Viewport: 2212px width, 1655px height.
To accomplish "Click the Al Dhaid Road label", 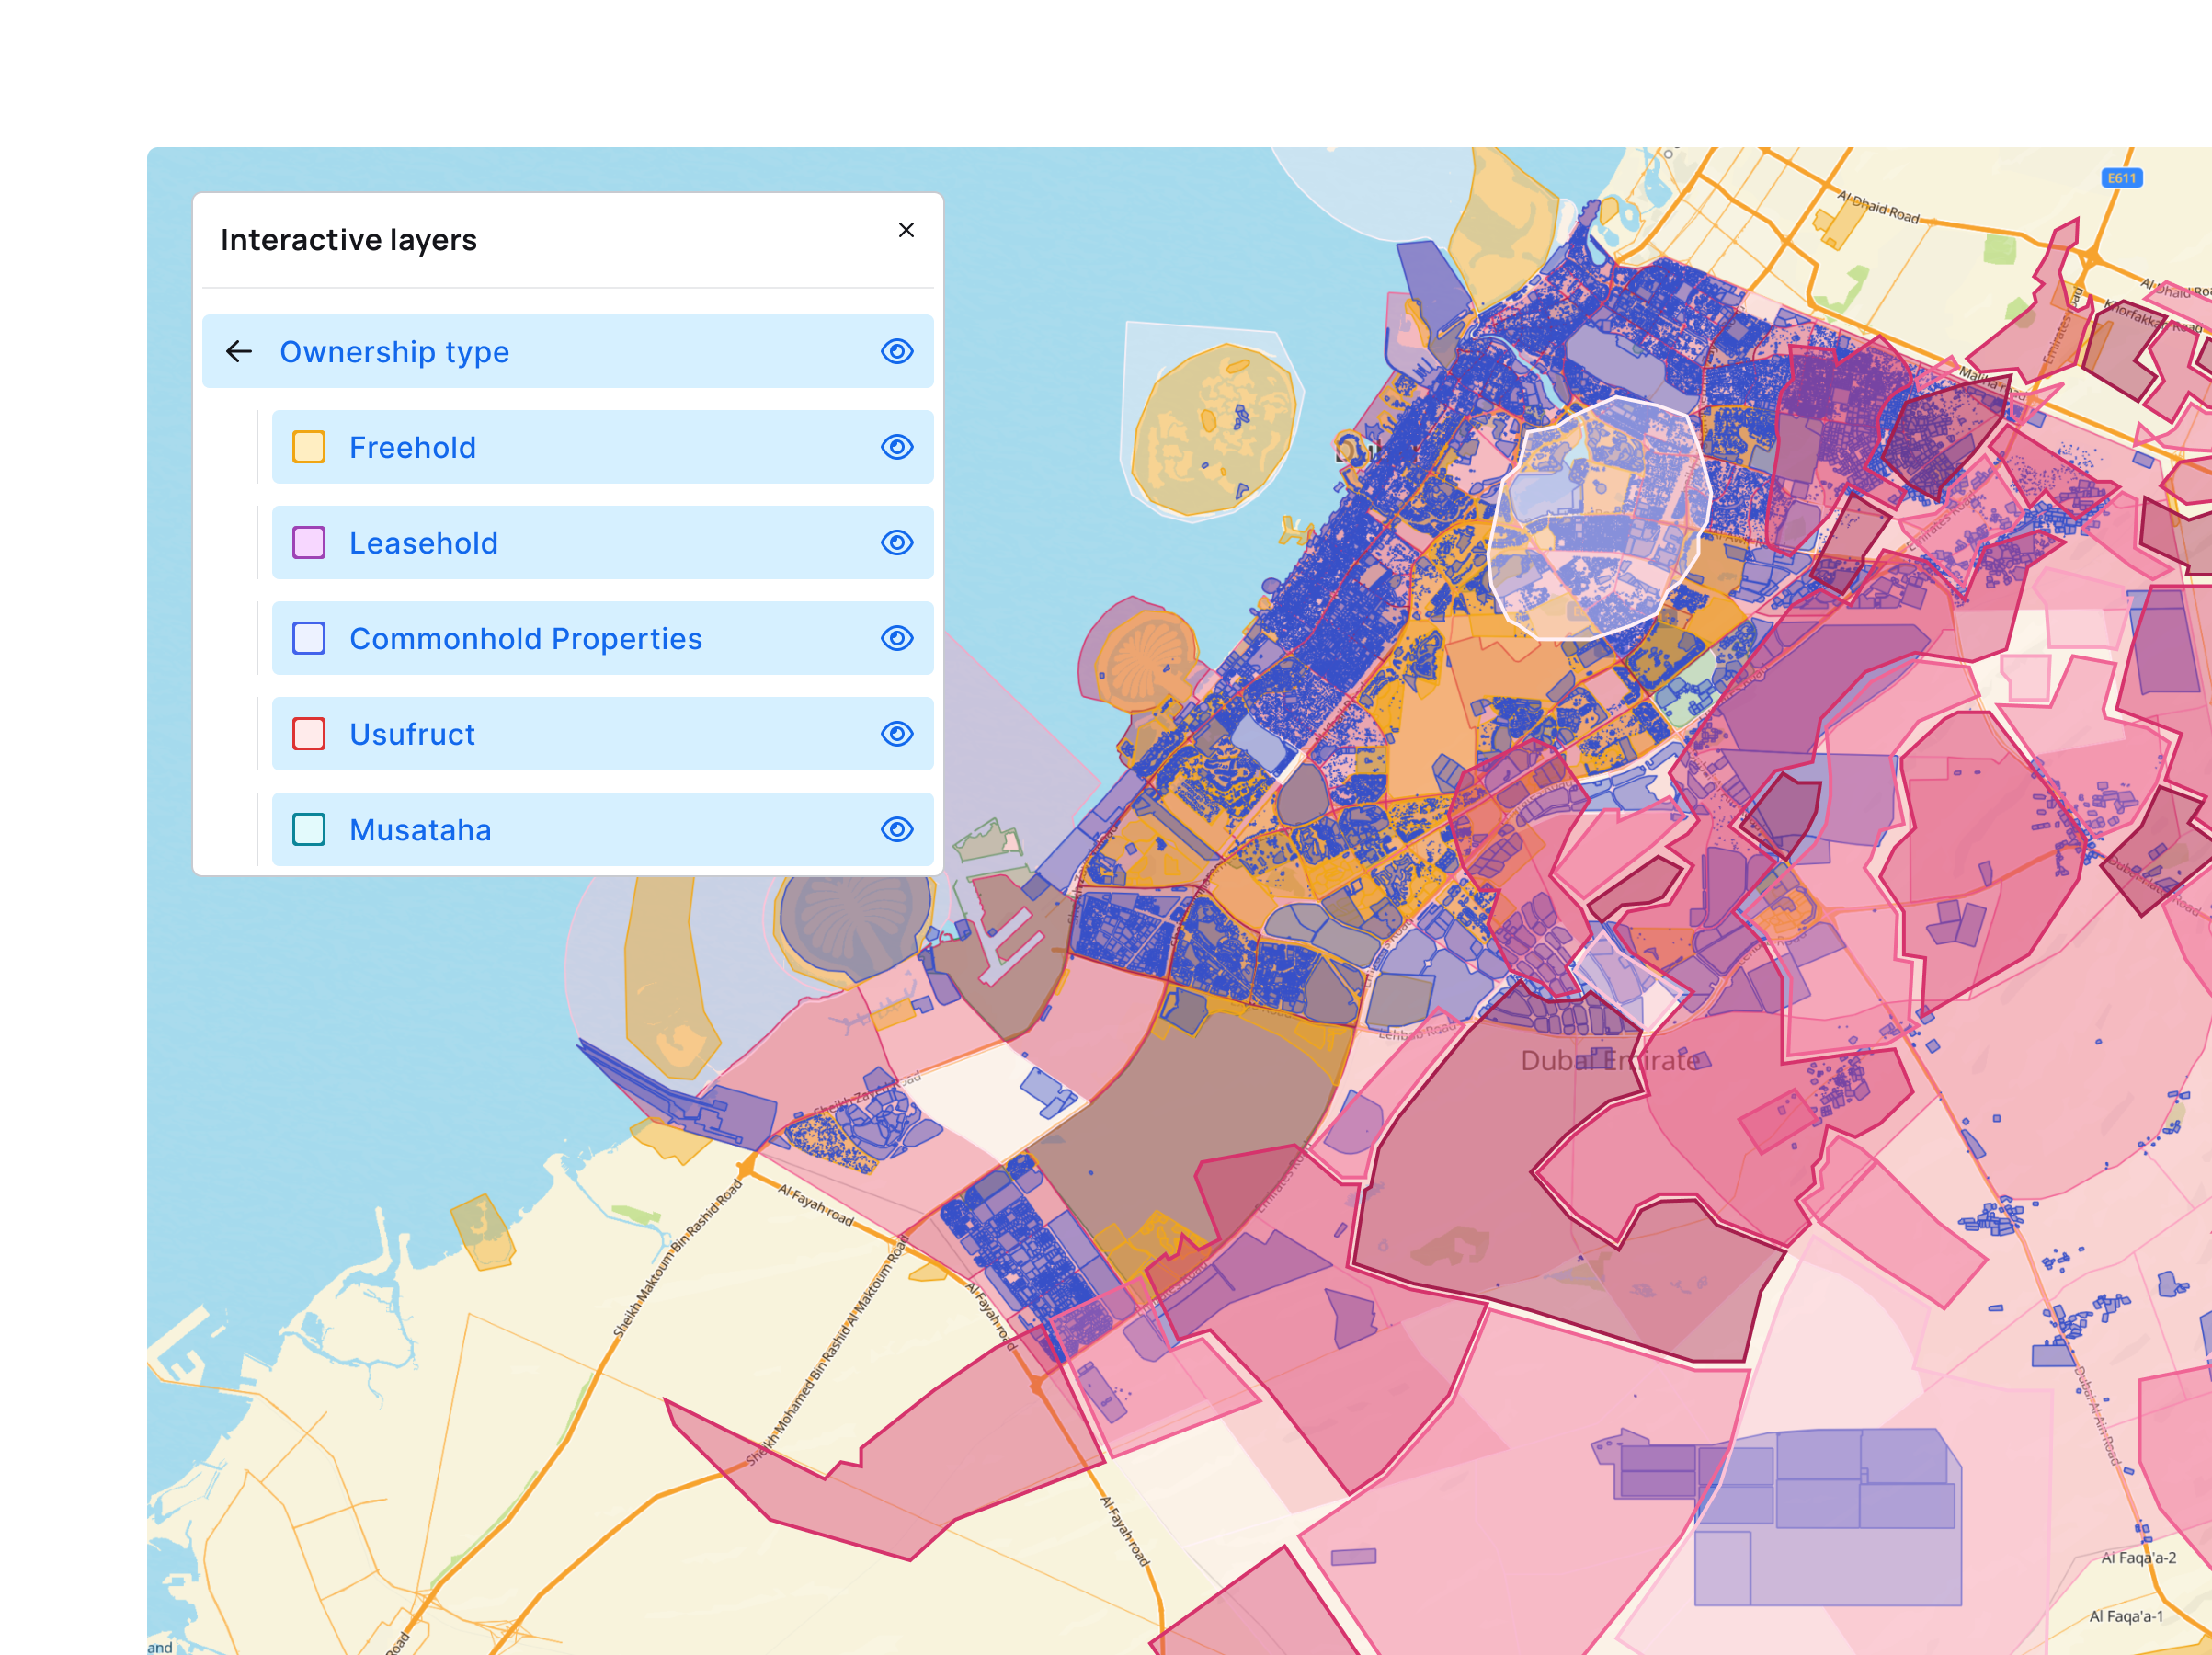I will tap(1878, 207).
